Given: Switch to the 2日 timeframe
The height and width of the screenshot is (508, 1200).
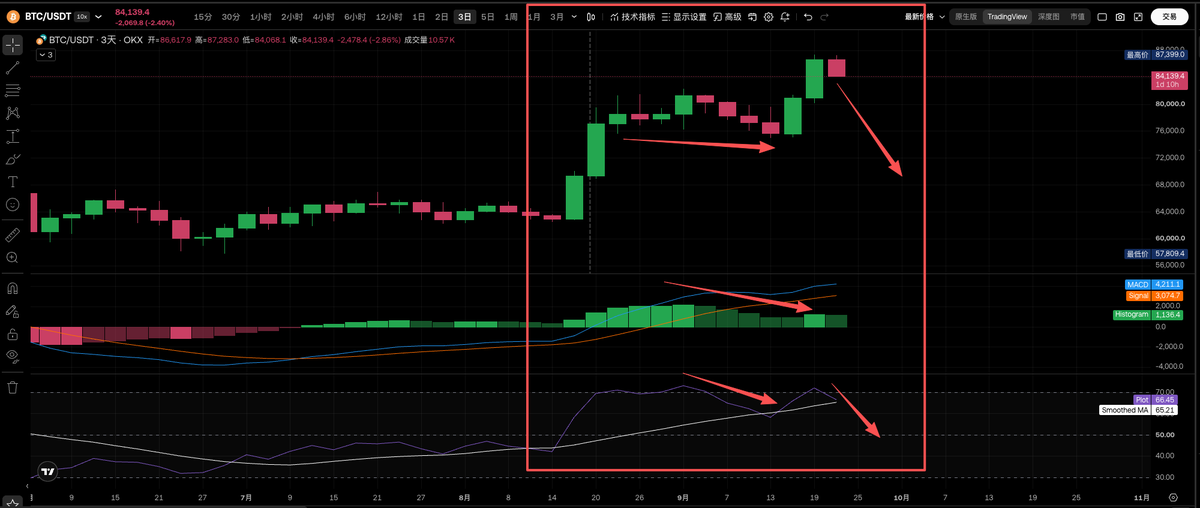Looking at the screenshot, I should 442,17.
